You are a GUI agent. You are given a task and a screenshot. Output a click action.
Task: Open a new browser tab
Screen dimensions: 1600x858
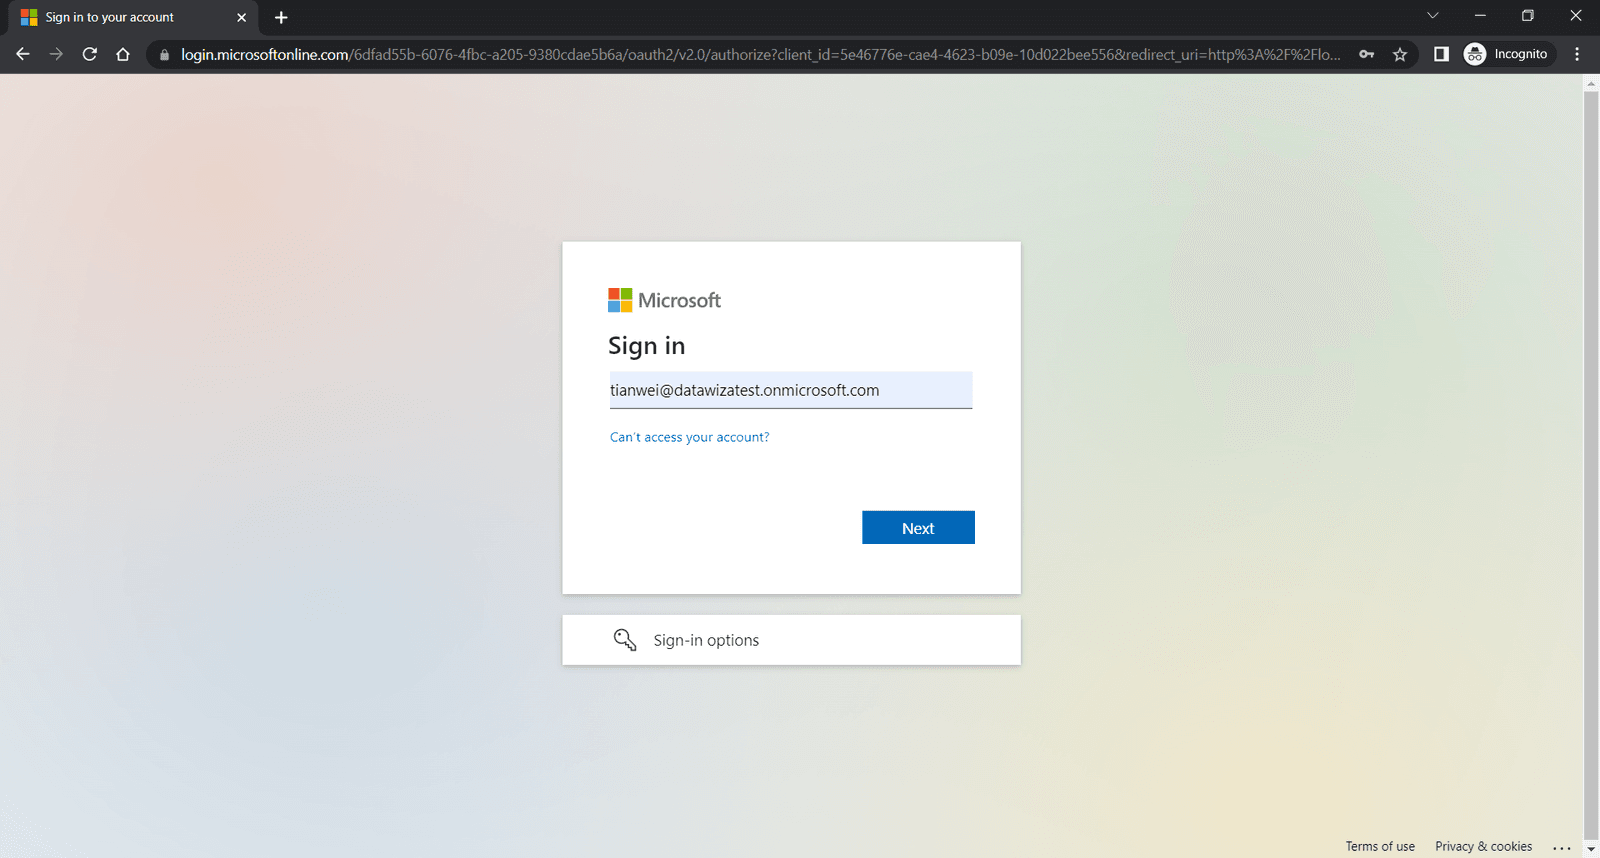click(281, 17)
